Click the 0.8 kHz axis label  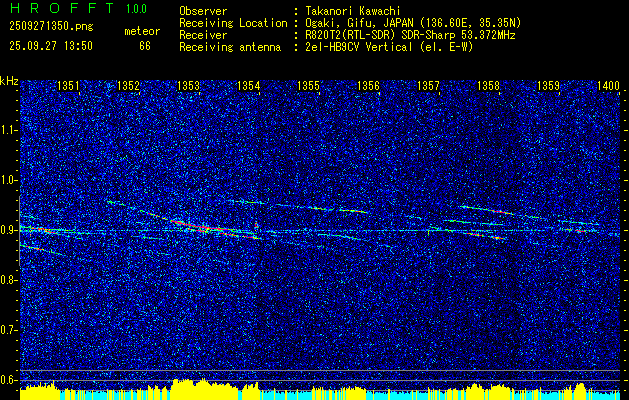pos(8,280)
